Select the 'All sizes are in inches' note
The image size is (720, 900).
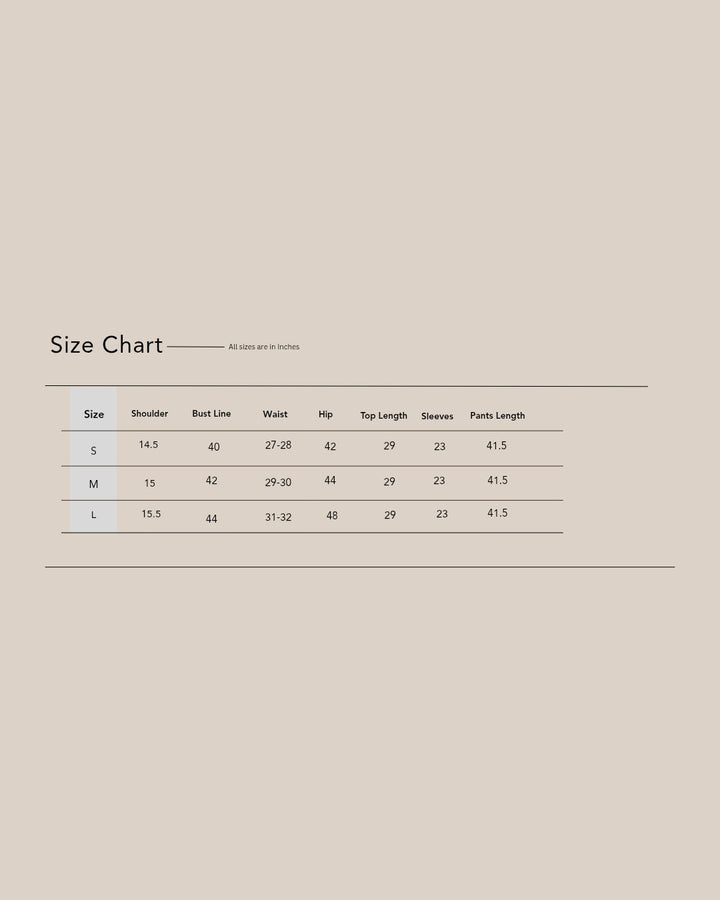[264, 347]
